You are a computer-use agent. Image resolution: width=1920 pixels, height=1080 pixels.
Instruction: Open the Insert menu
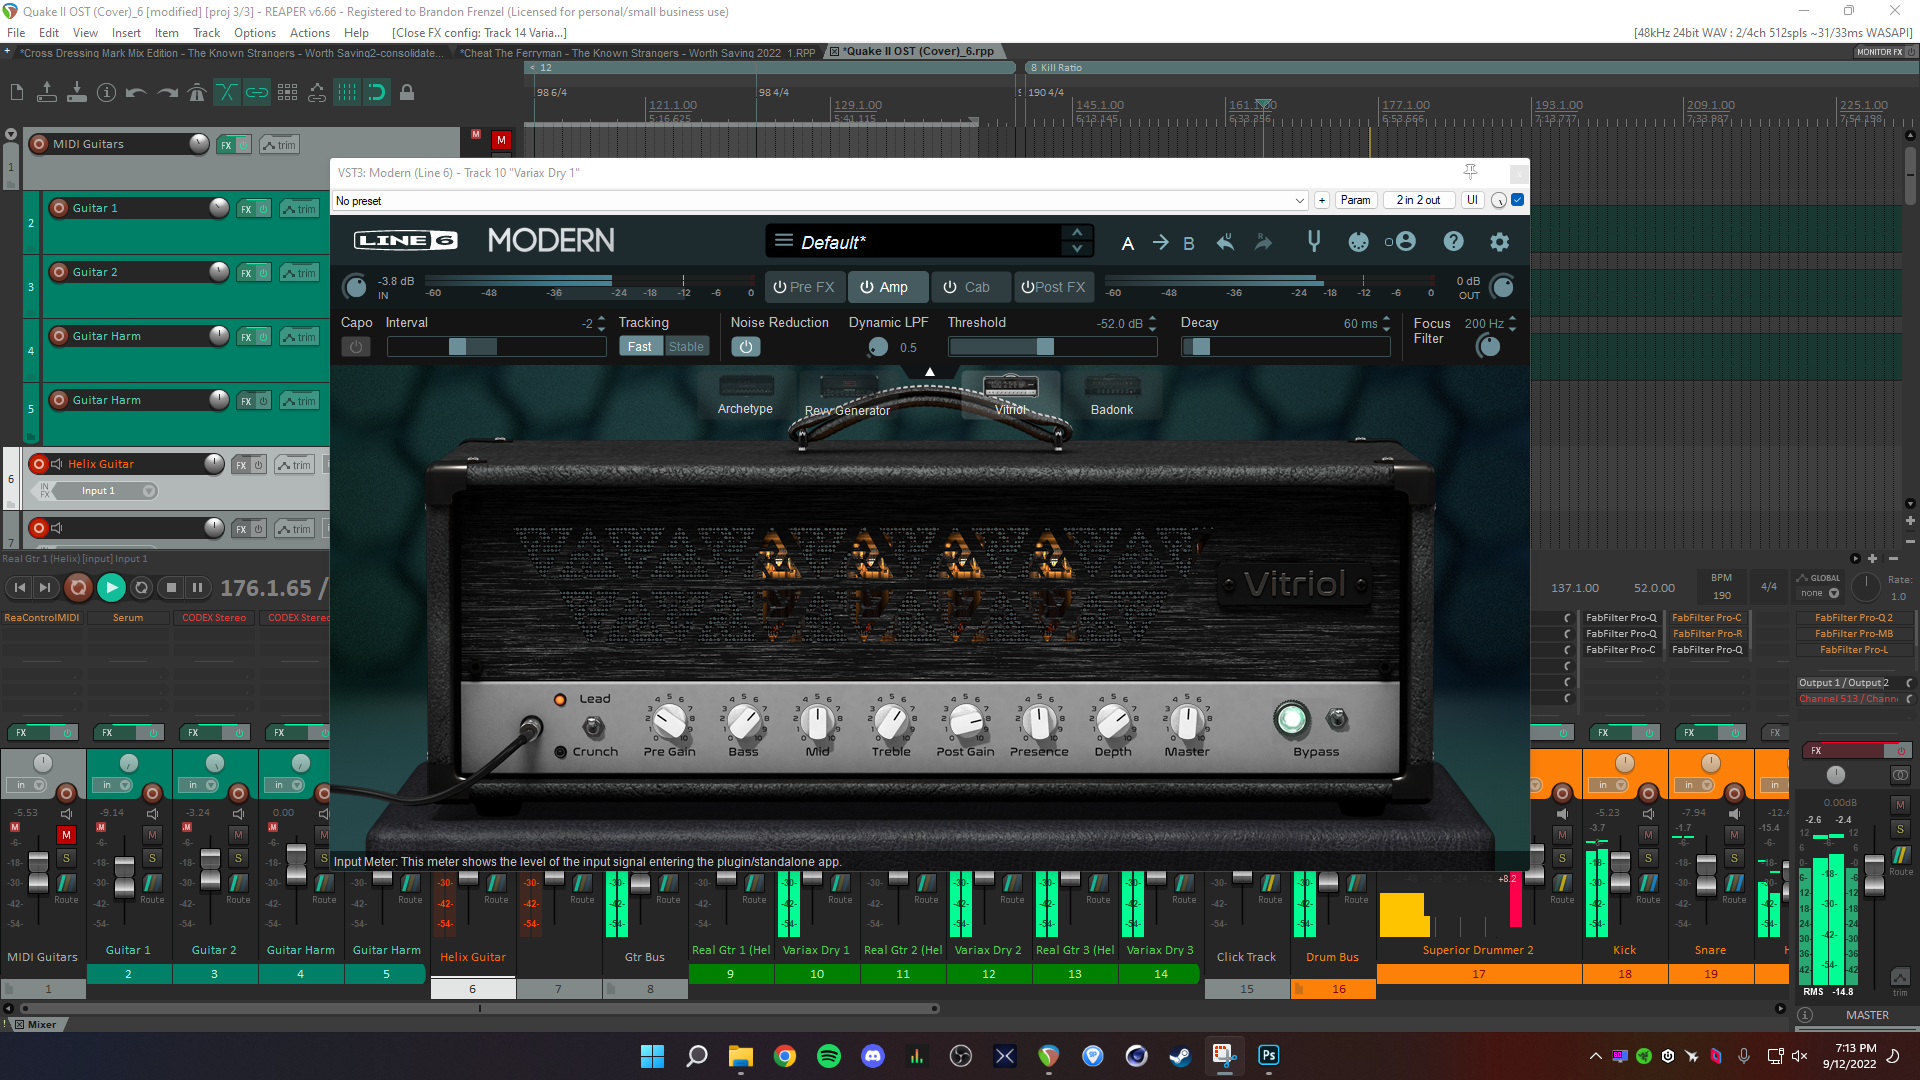(126, 33)
